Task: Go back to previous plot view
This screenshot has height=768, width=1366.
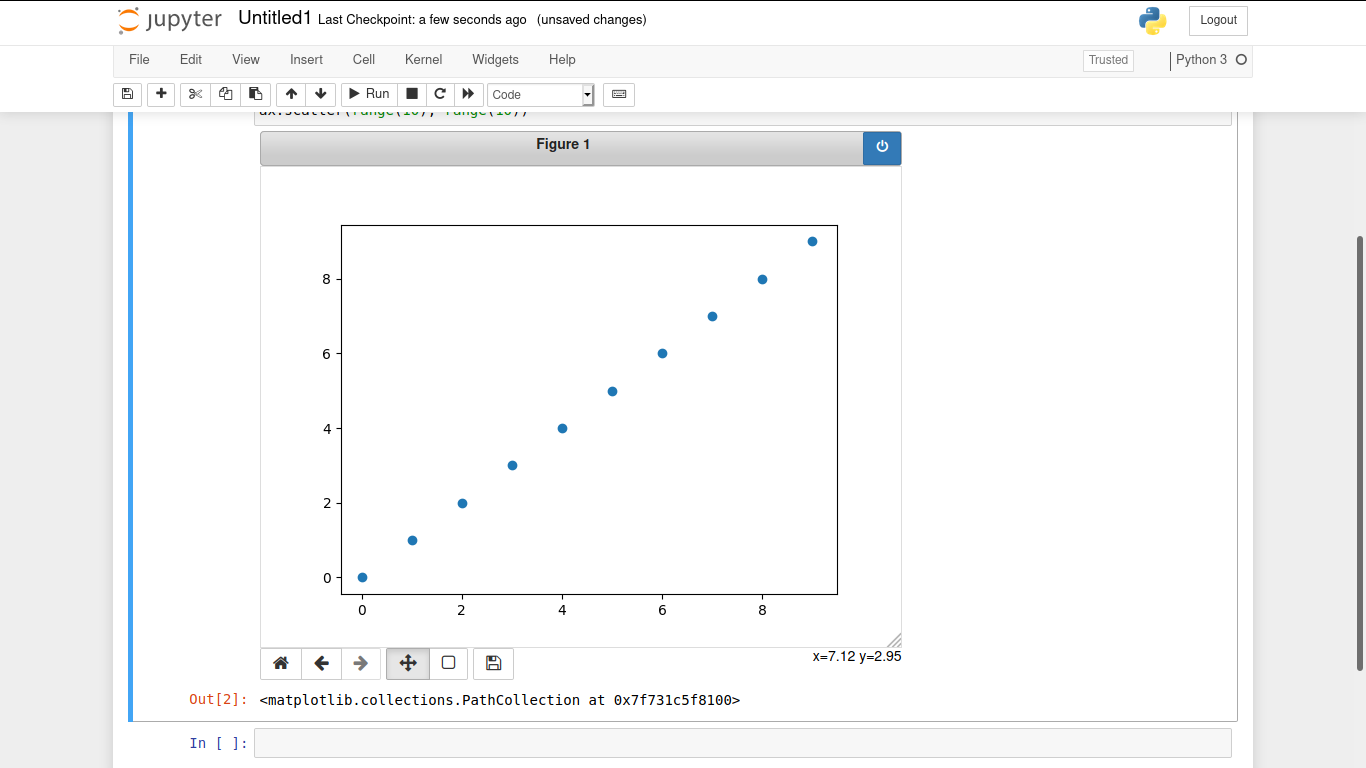Action: [x=321, y=663]
